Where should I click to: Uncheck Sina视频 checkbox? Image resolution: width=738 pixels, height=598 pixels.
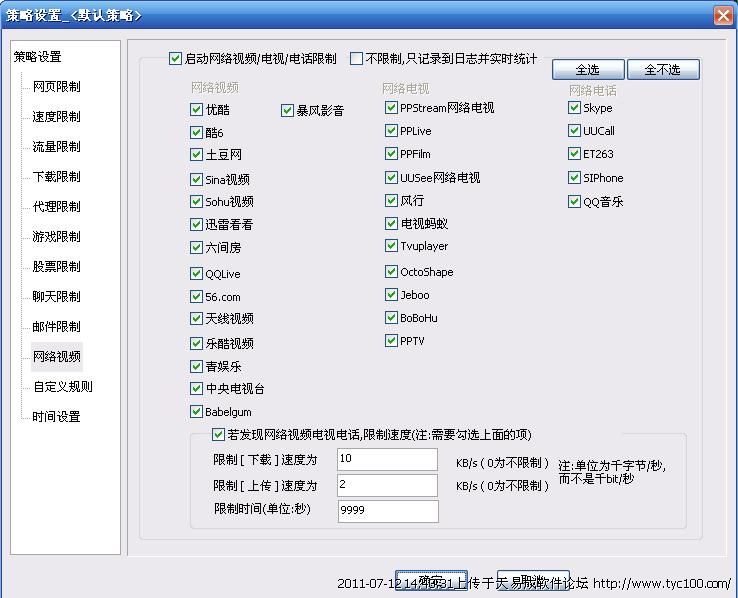(196, 180)
